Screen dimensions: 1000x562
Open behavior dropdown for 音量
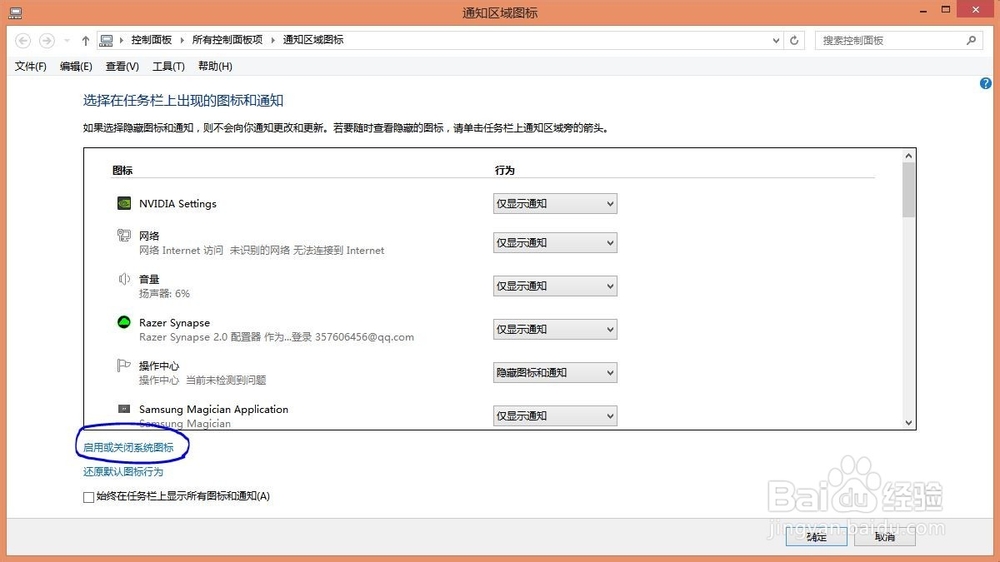pyautogui.click(x=555, y=286)
